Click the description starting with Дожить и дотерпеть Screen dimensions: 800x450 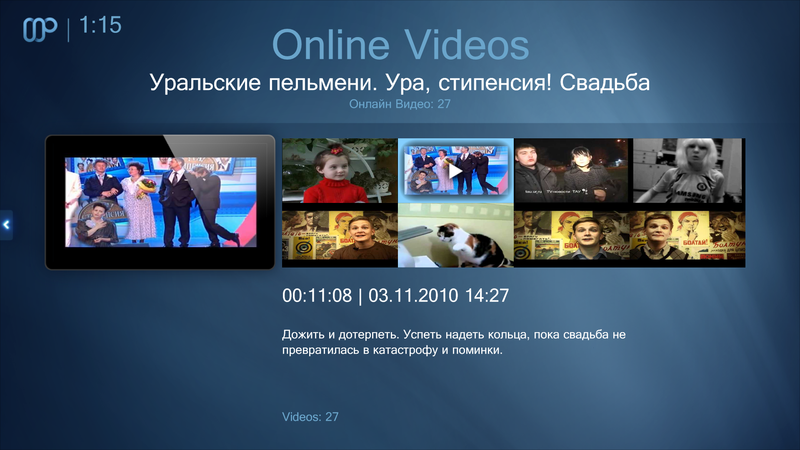click(x=460, y=342)
